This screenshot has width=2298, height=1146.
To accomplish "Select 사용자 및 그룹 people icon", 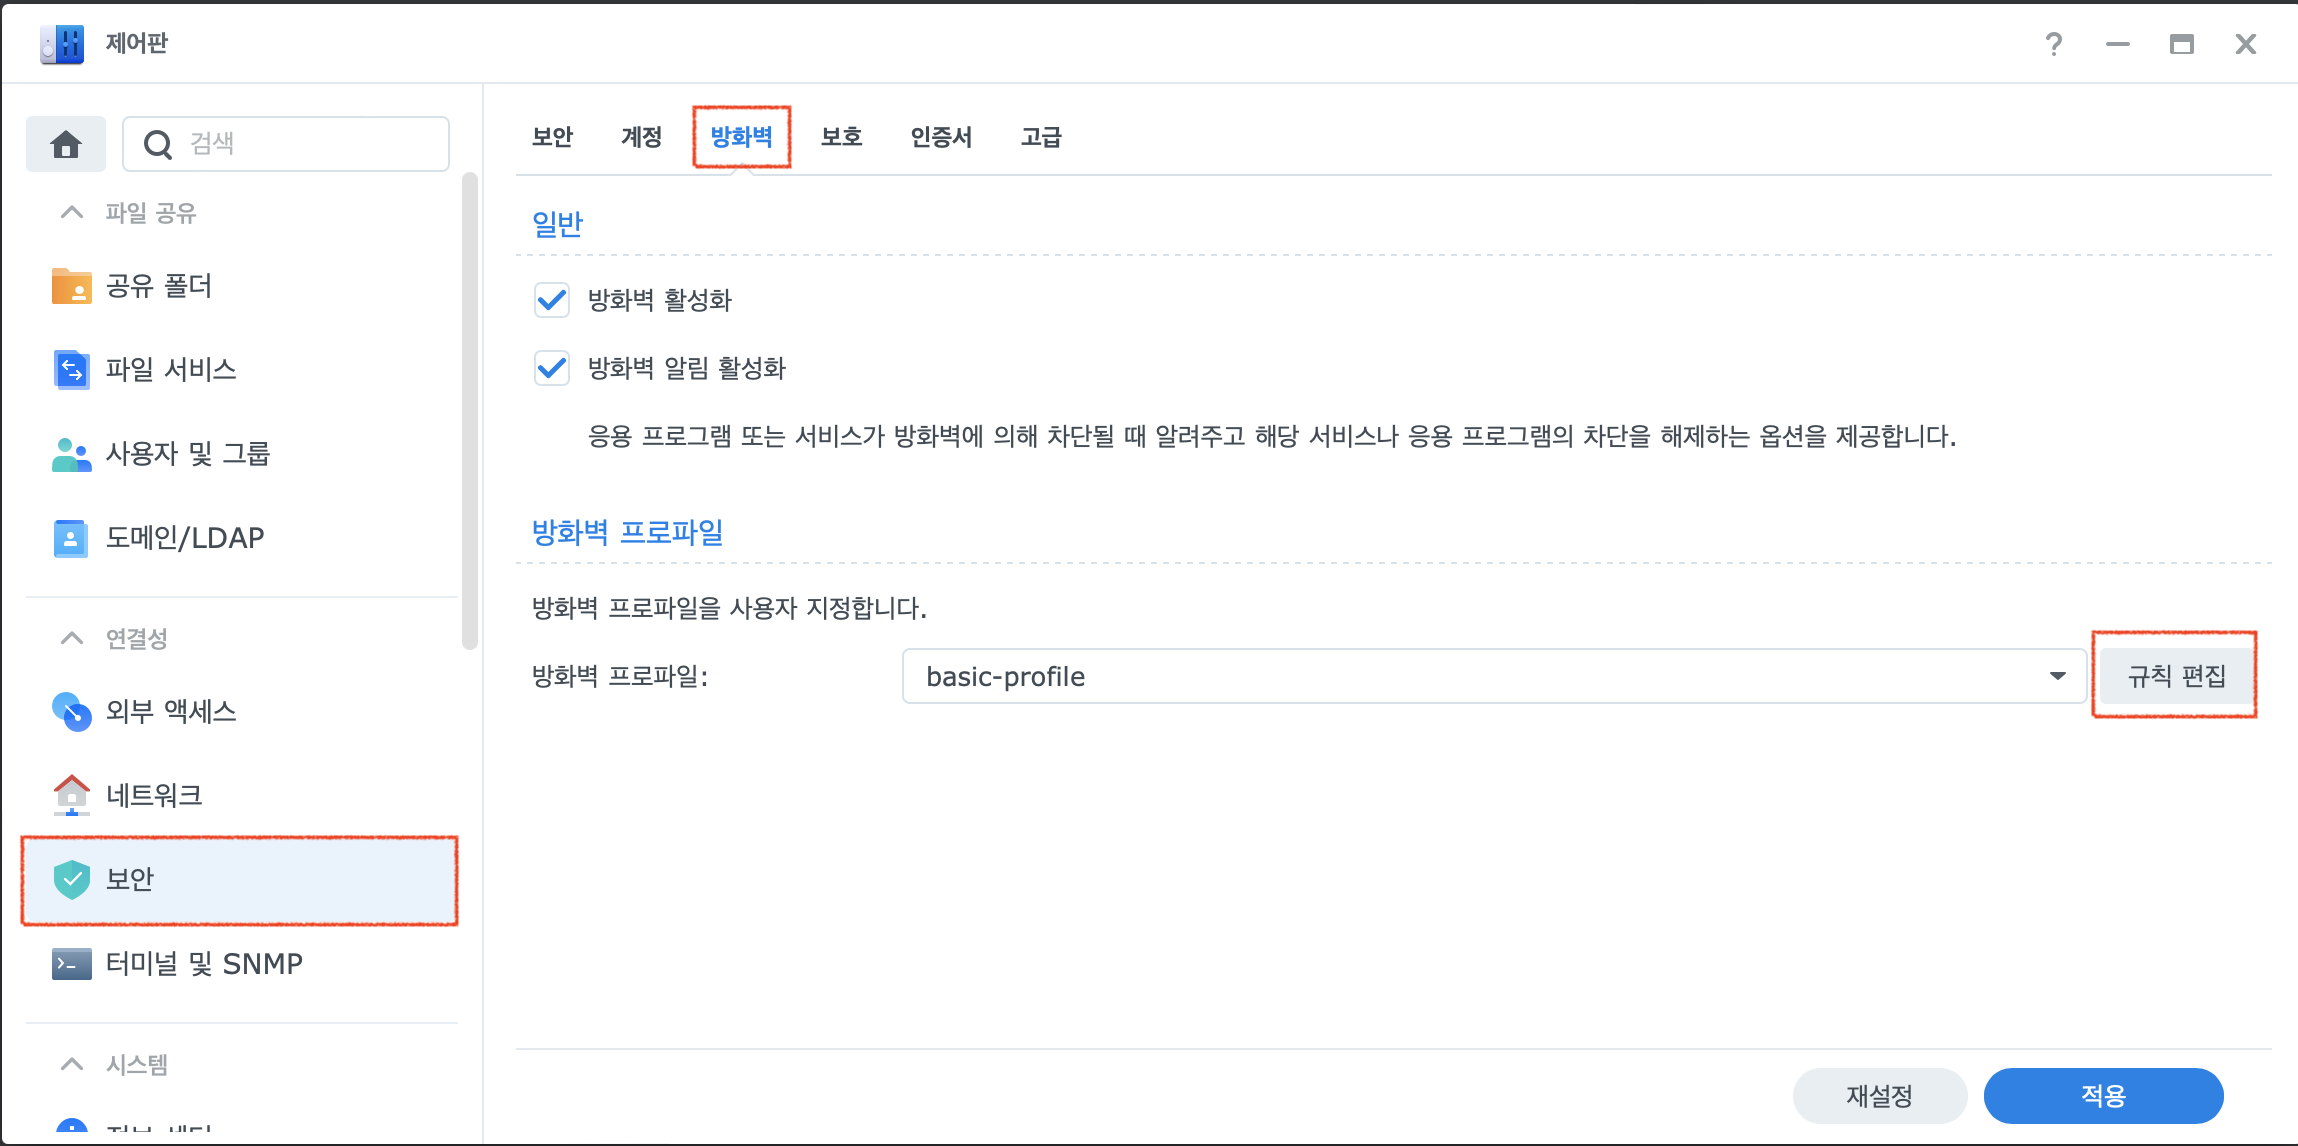I will [71, 454].
